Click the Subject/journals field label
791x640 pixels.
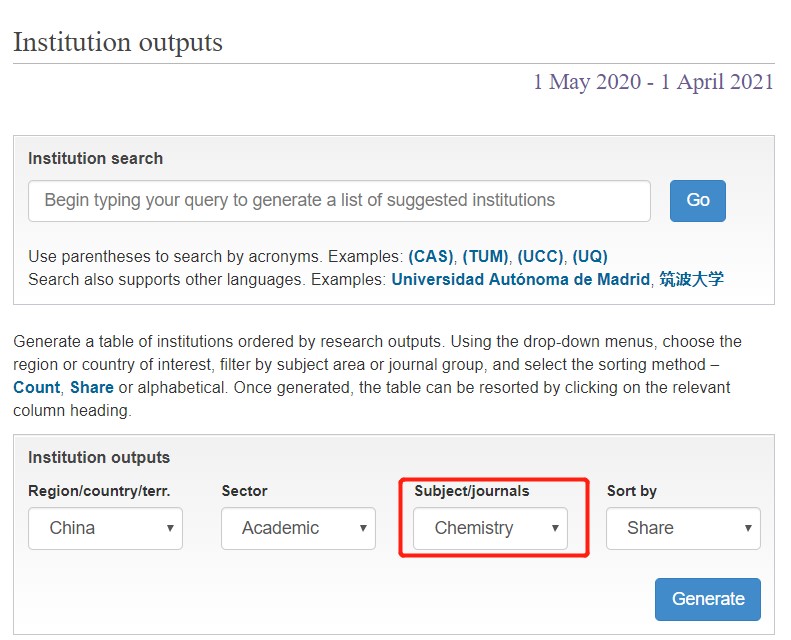coord(472,491)
